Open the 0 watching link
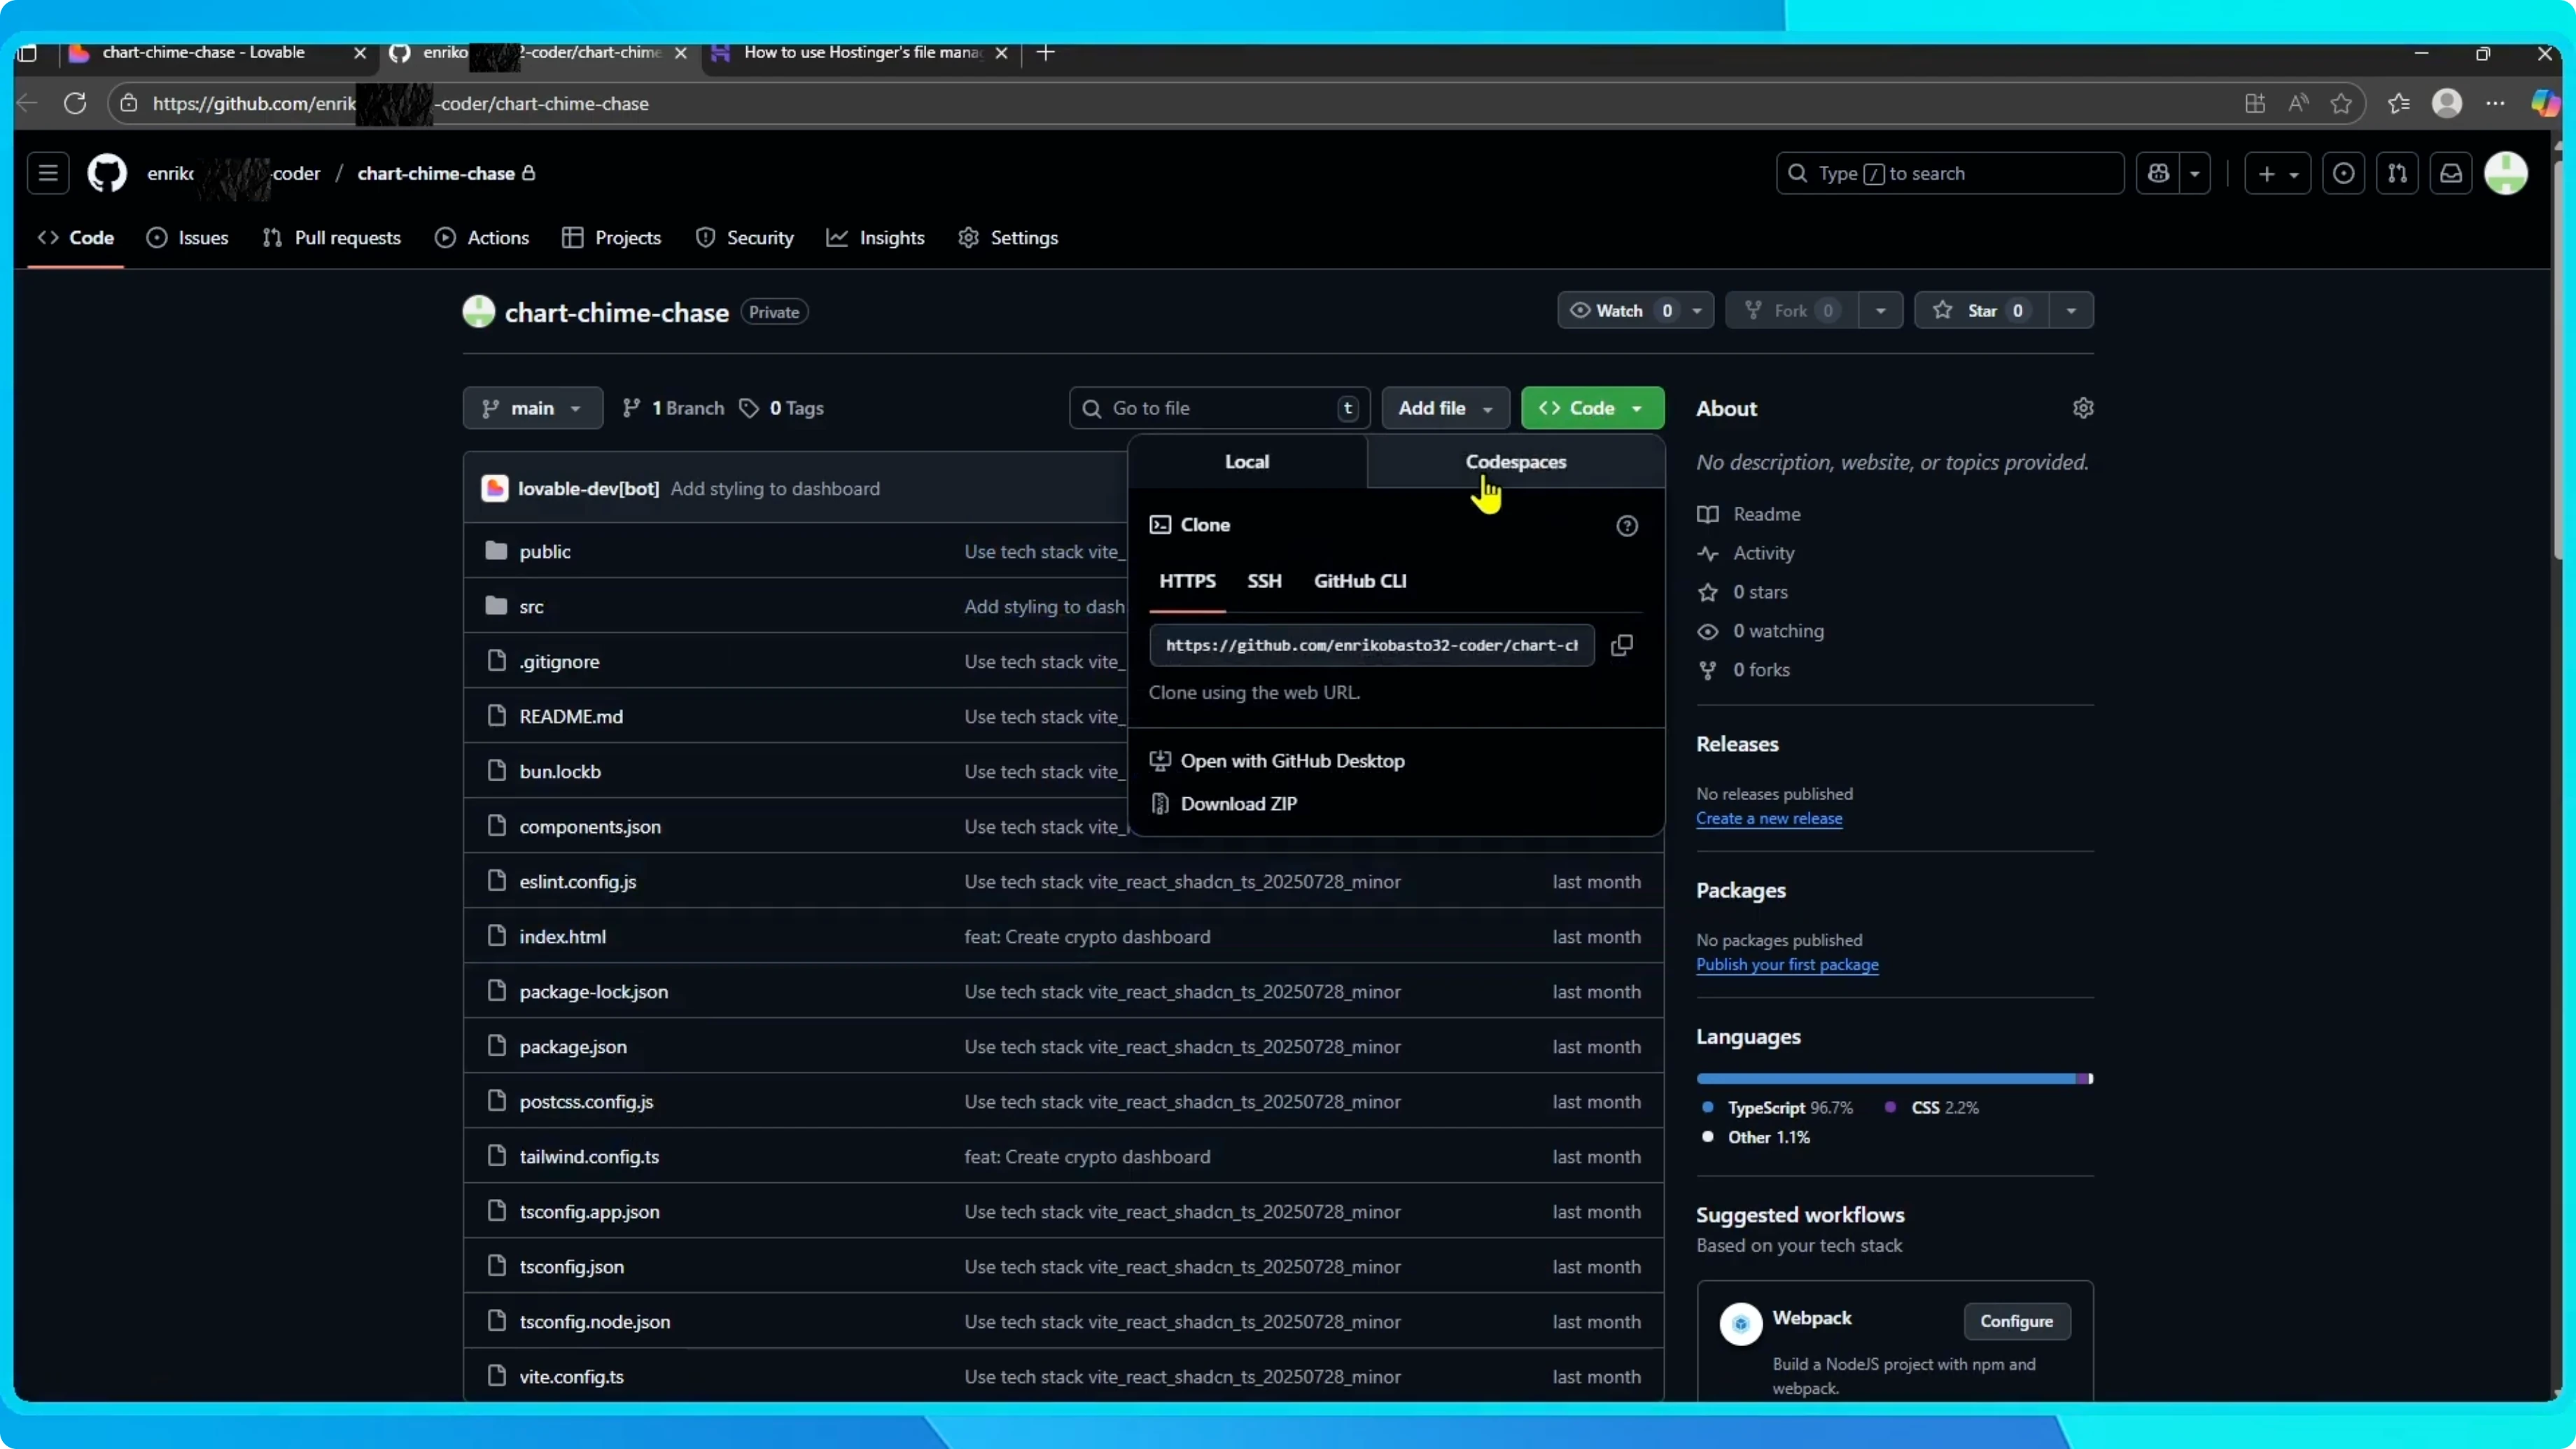 point(1761,631)
